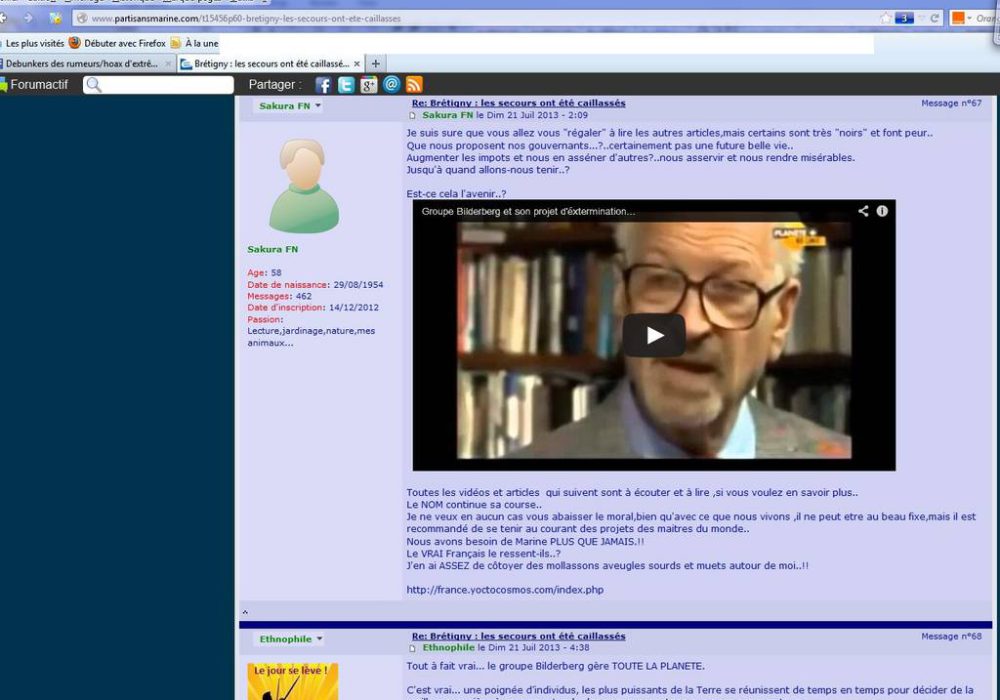1000x700 pixels.
Task: Click the Age: 58 line
Action: click(264, 272)
